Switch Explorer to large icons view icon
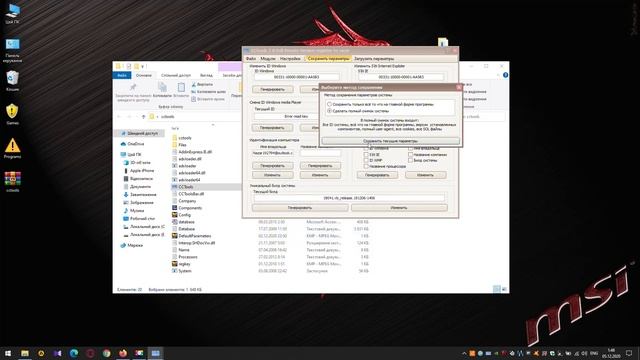The height and width of the screenshot is (360, 640). pyautogui.click(x=504, y=289)
